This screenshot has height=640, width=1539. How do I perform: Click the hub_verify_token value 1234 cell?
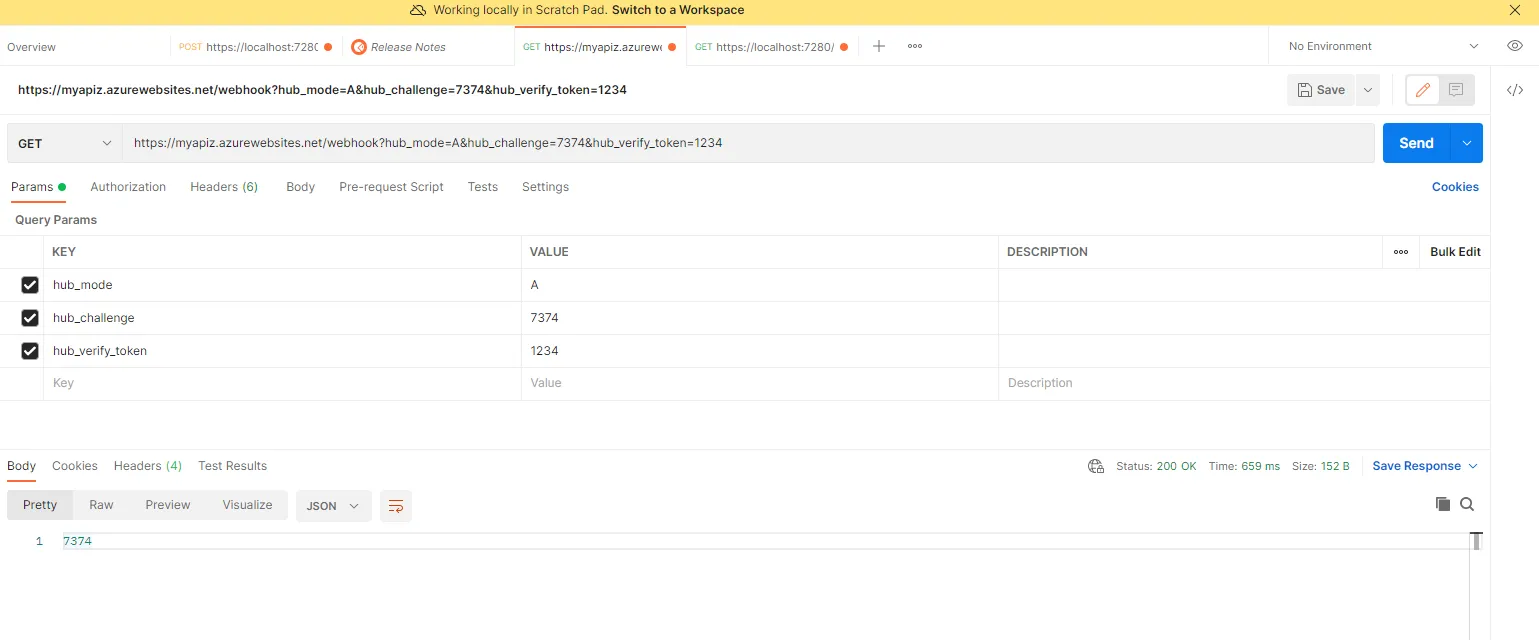point(760,351)
